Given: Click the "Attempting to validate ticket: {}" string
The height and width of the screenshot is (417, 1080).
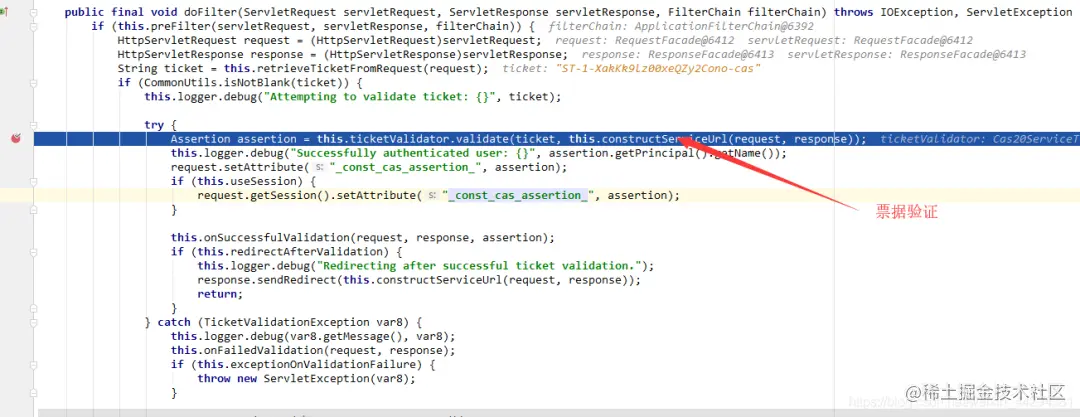Looking at the screenshot, I should click(384, 96).
